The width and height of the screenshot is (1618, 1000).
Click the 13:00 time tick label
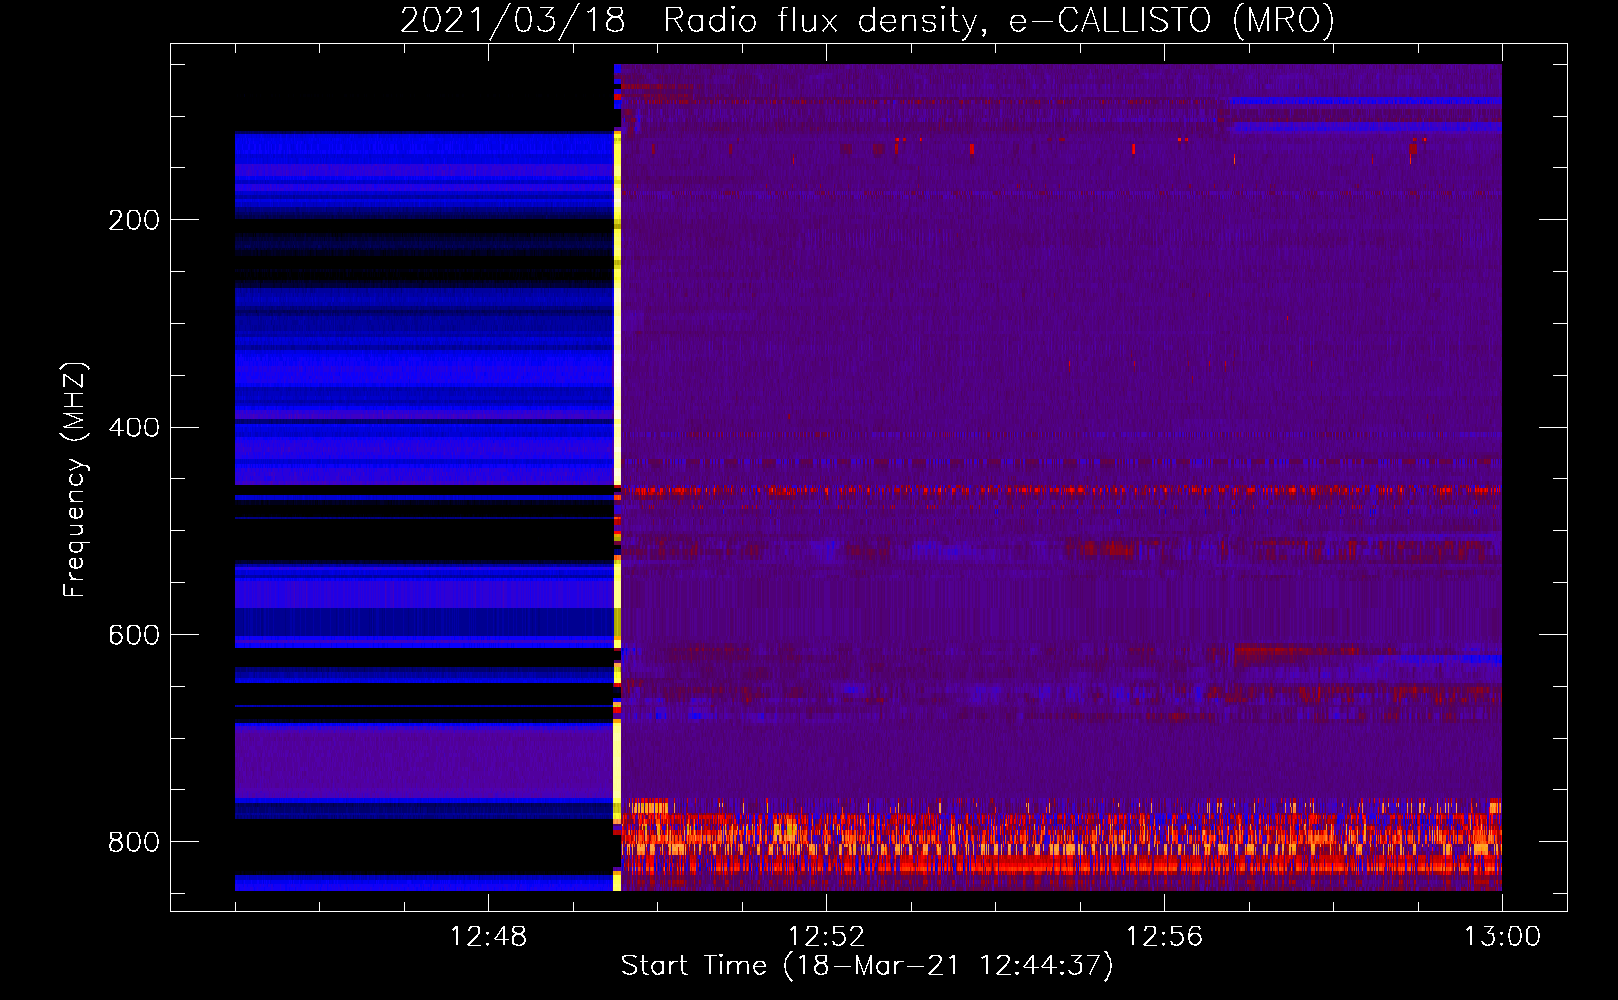click(x=1502, y=937)
